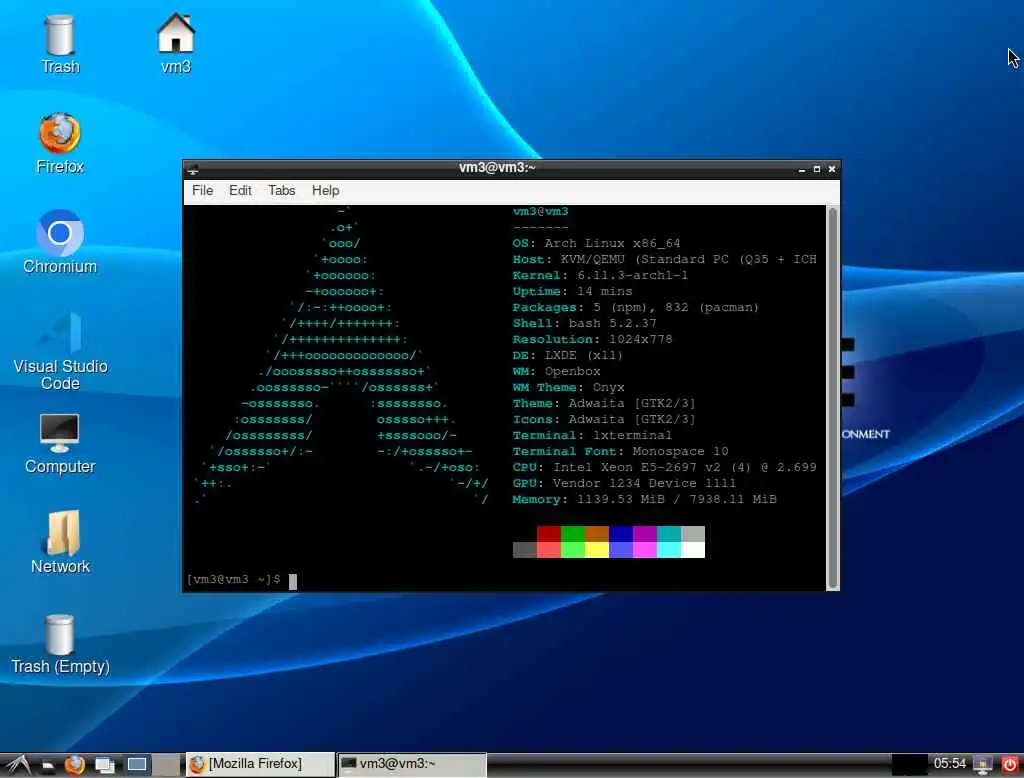
Task: Click the terminal's vertical scrollbar
Action: click(833, 398)
